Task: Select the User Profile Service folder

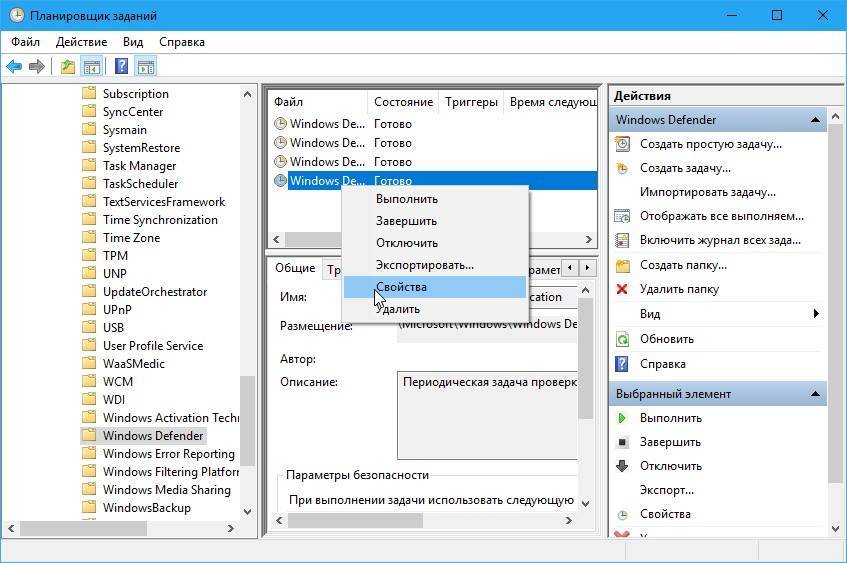Action: 153,346
